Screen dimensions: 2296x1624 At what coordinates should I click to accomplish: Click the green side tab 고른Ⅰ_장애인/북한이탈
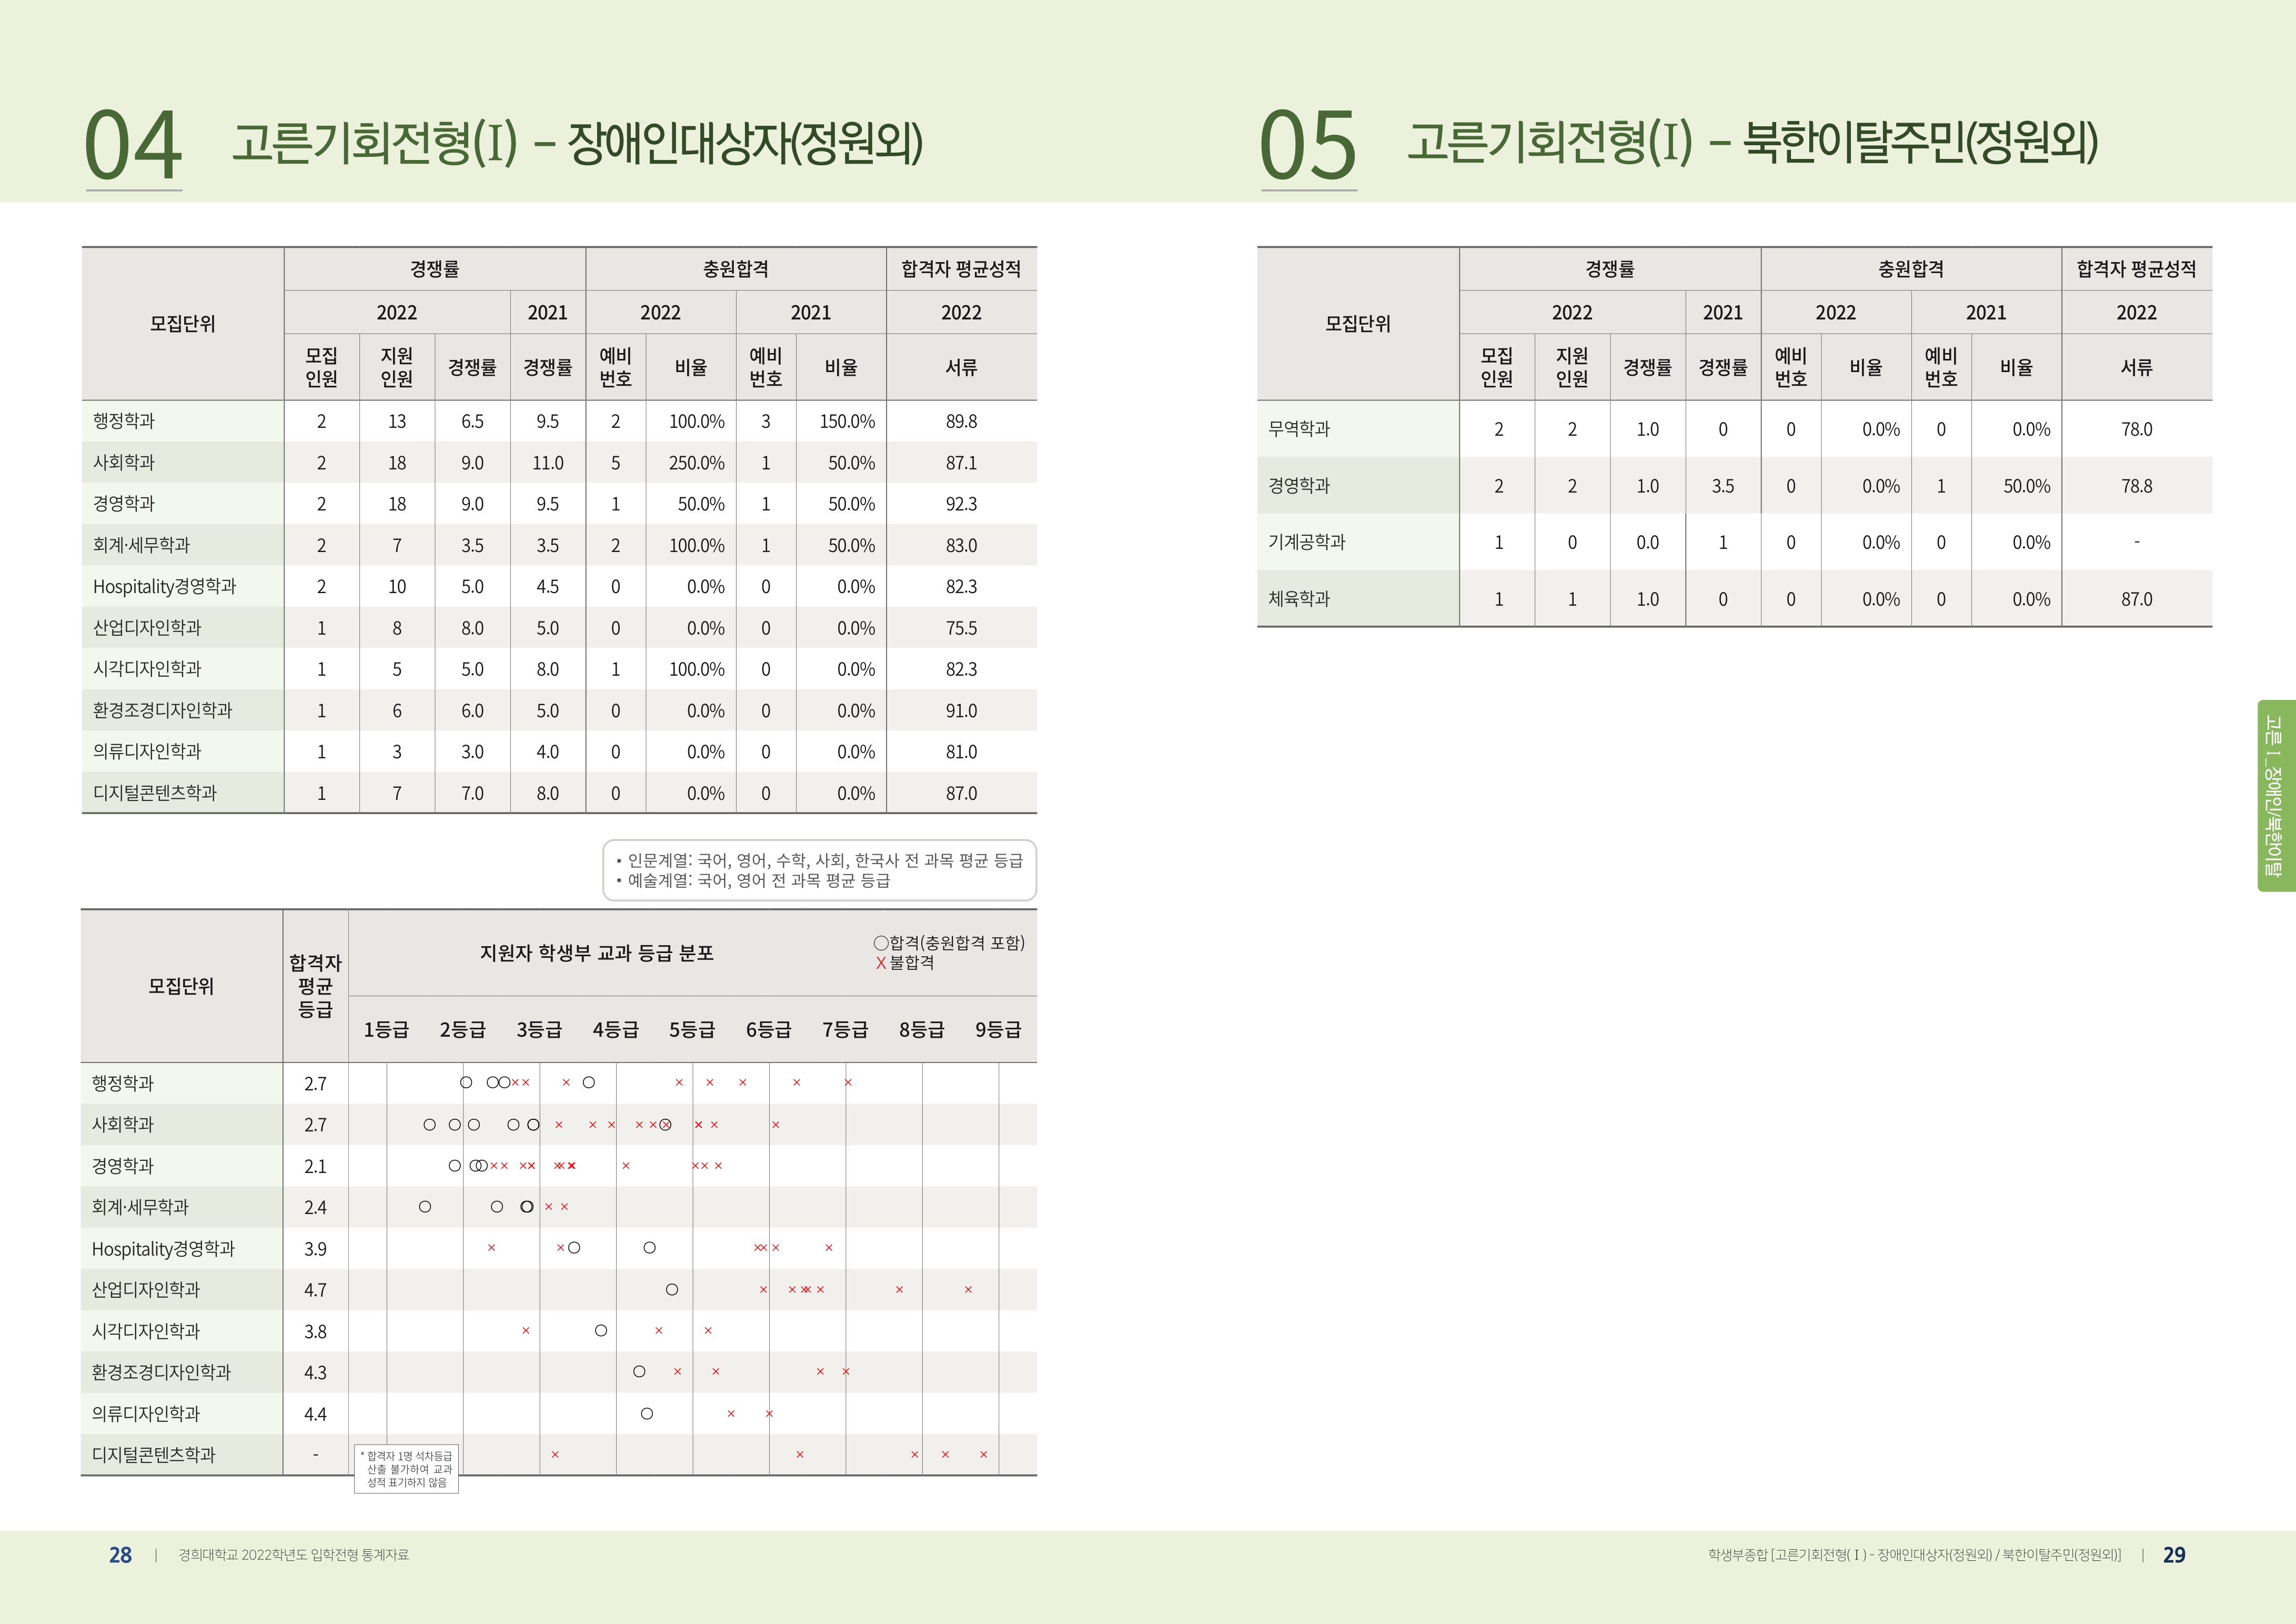tap(2274, 795)
